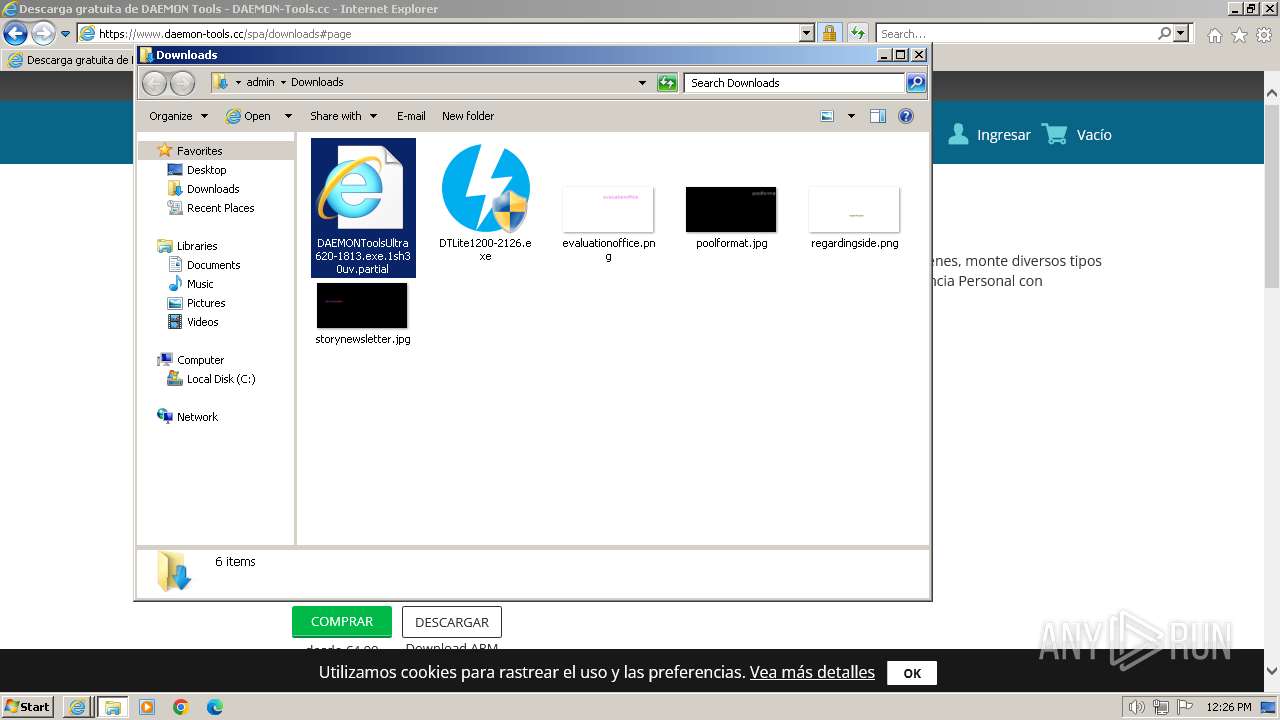Click the IE security lock icon
Screen dimensions: 1280x720
[829, 34]
